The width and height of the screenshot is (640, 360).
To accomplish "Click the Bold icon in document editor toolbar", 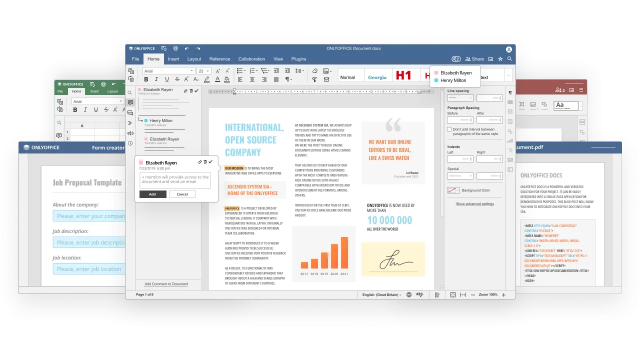I will pyautogui.click(x=146, y=79).
